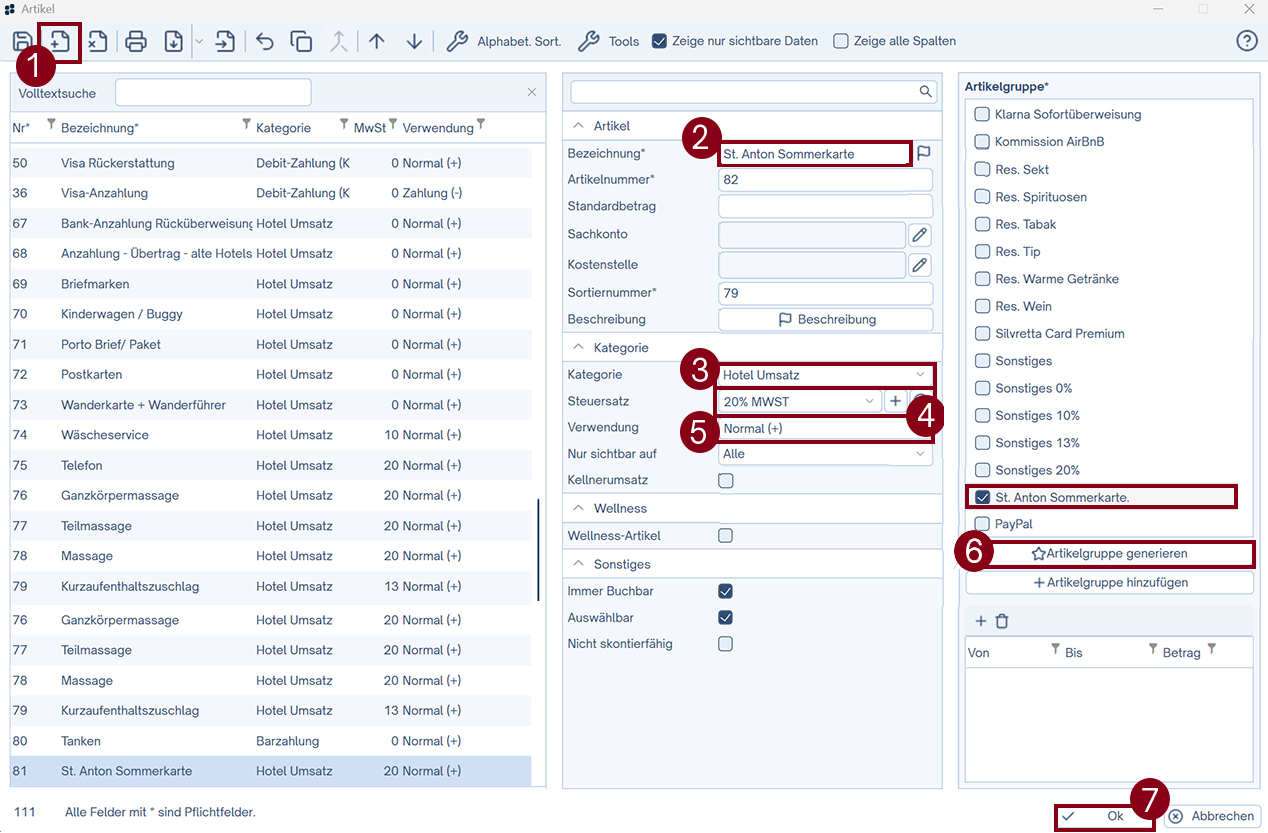Image resolution: width=1268 pixels, height=833 pixels.
Task: Move article up with arrow icon
Action: click(377, 41)
